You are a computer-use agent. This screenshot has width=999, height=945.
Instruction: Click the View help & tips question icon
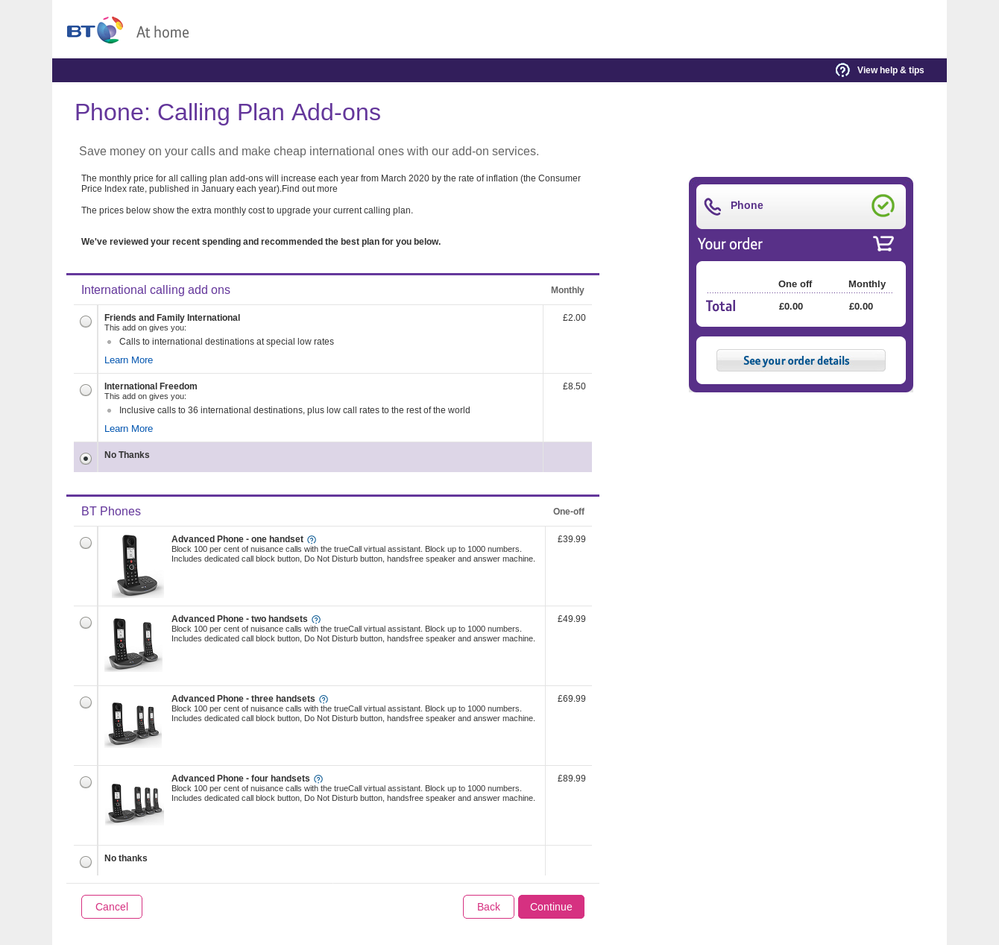point(842,70)
